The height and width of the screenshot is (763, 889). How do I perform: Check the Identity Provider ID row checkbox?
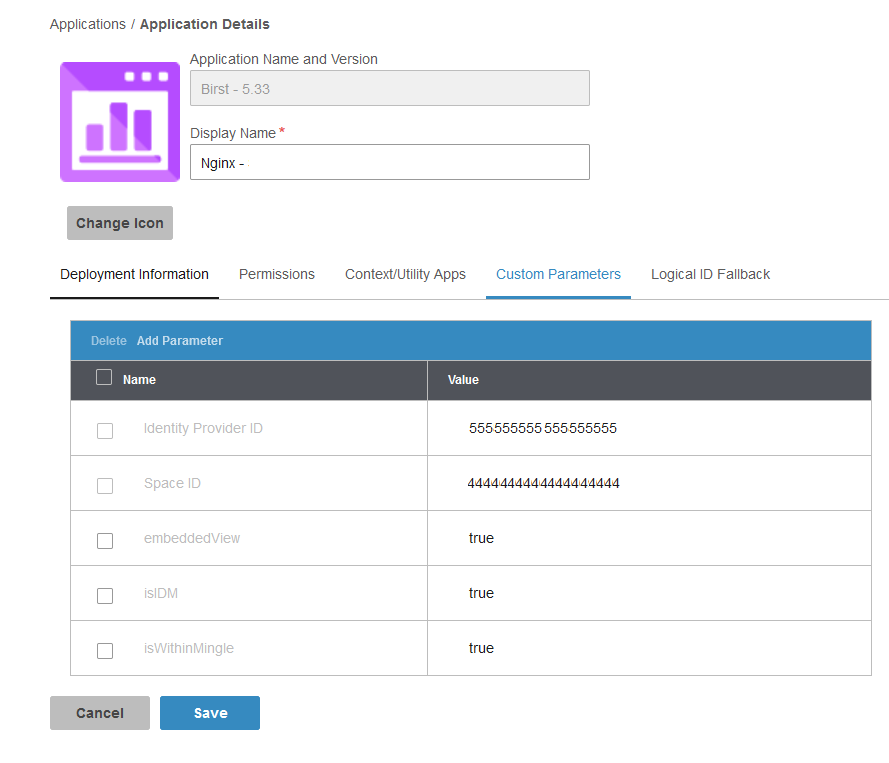pyautogui.click(x=105, y=431)
